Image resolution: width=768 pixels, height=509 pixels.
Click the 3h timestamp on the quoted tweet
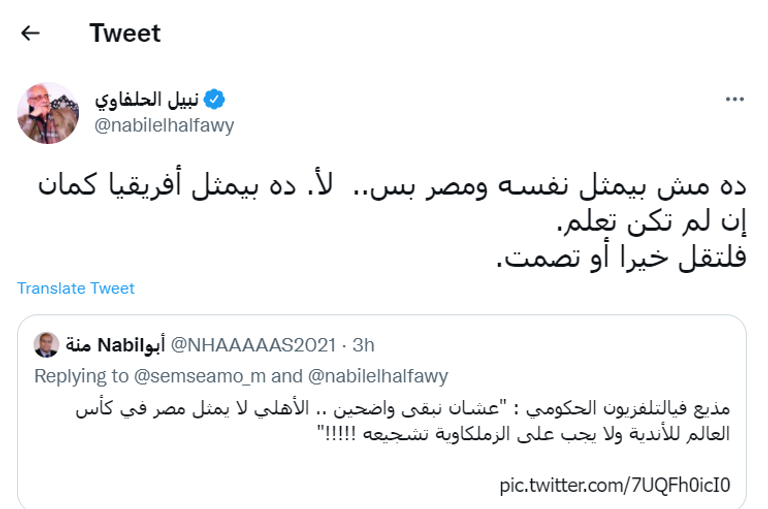pyautogui.click(x=362, y=345)
